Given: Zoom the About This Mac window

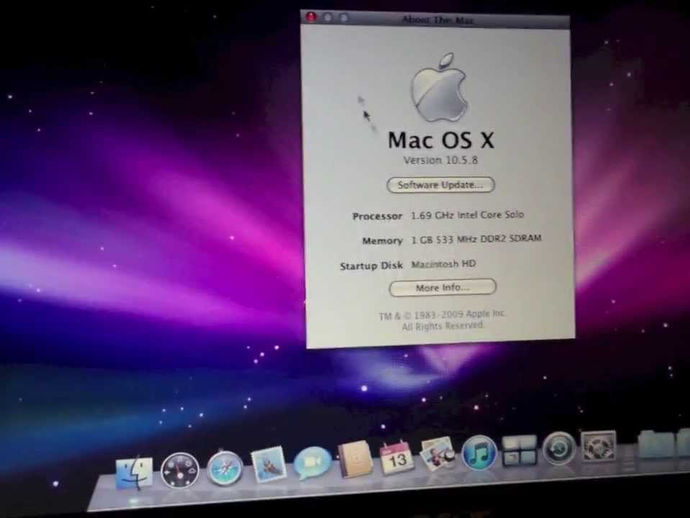Looking at the screenshot, I should (x=344, y=18).
